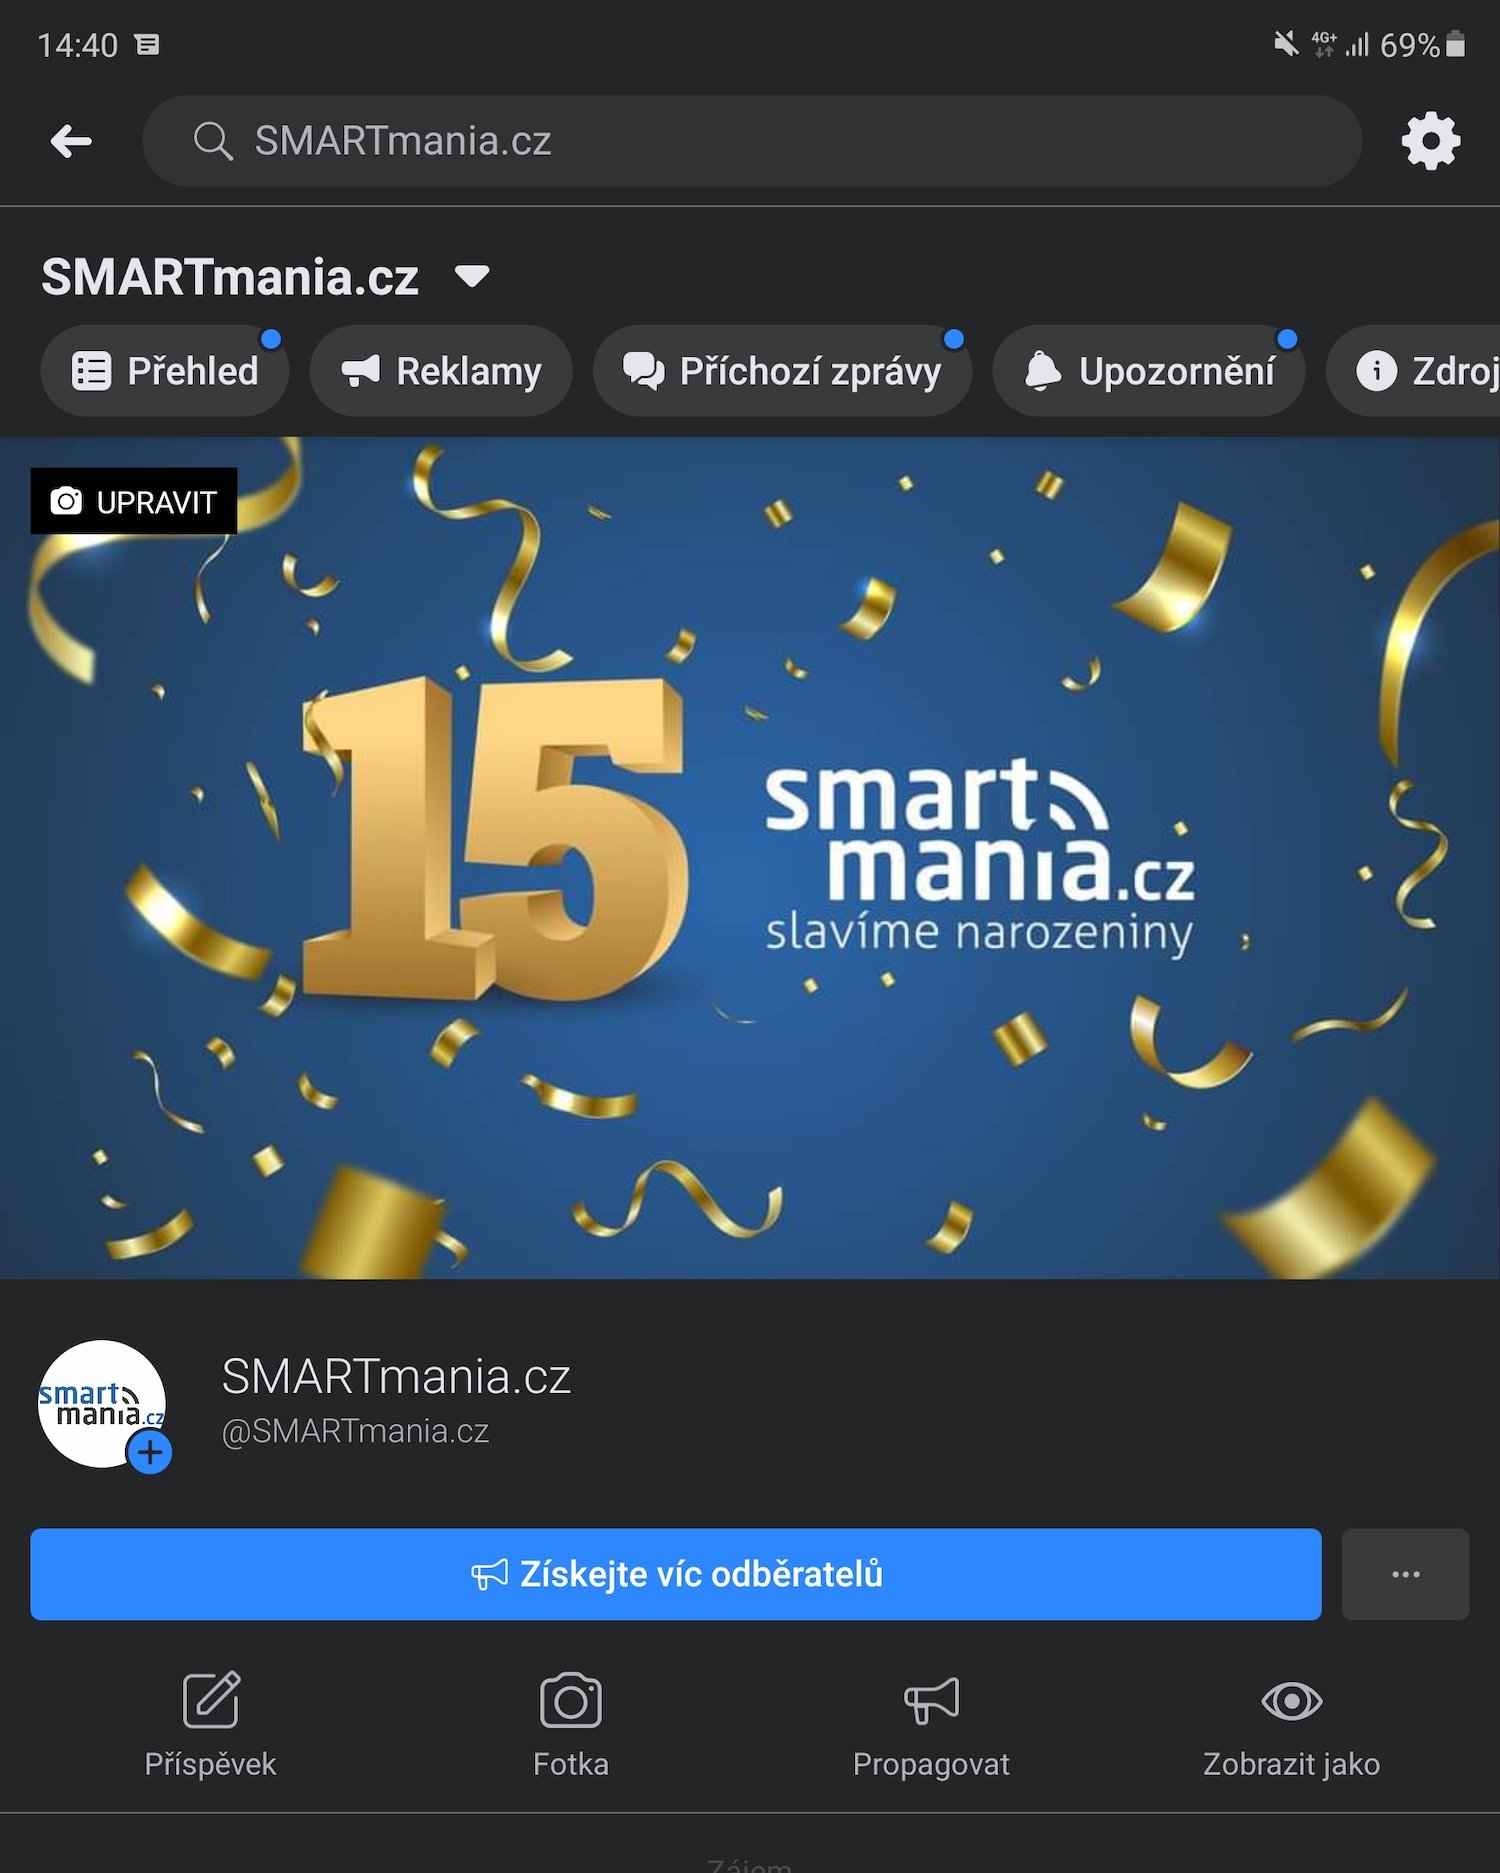Select the partially visible Zdroje tab
This screenshot has width=1500, height=1873.
tap(1414, 371)
